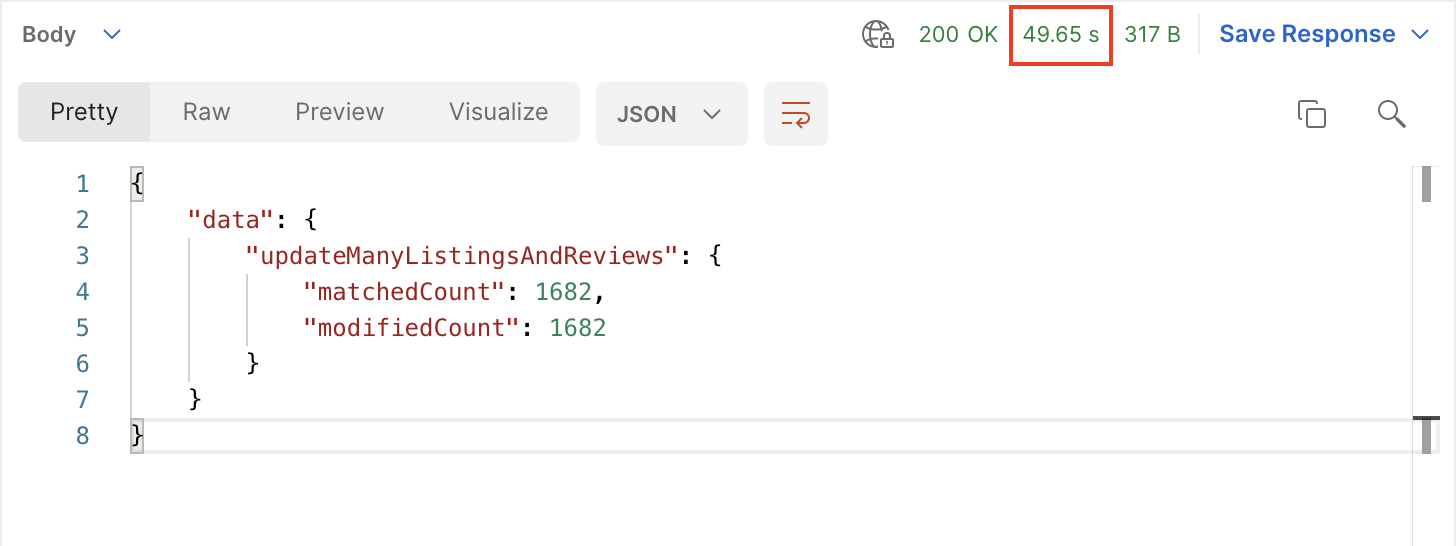The image size is (1456, 546).
Task: Click the 200 OK status text
Action: (x=958, y=34)
